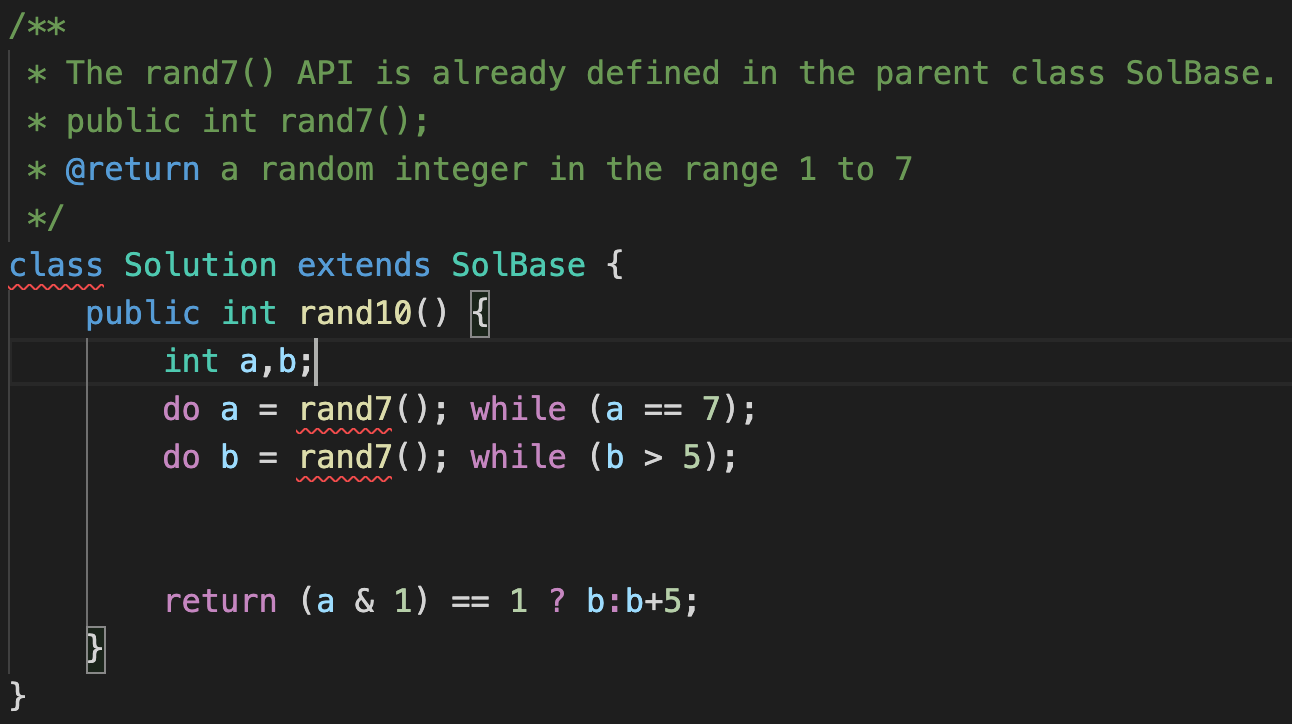Screen dimensions: 1292x724
Task: Click "while" before the (b > 5) condition
Action: click(x=518, y=458)
